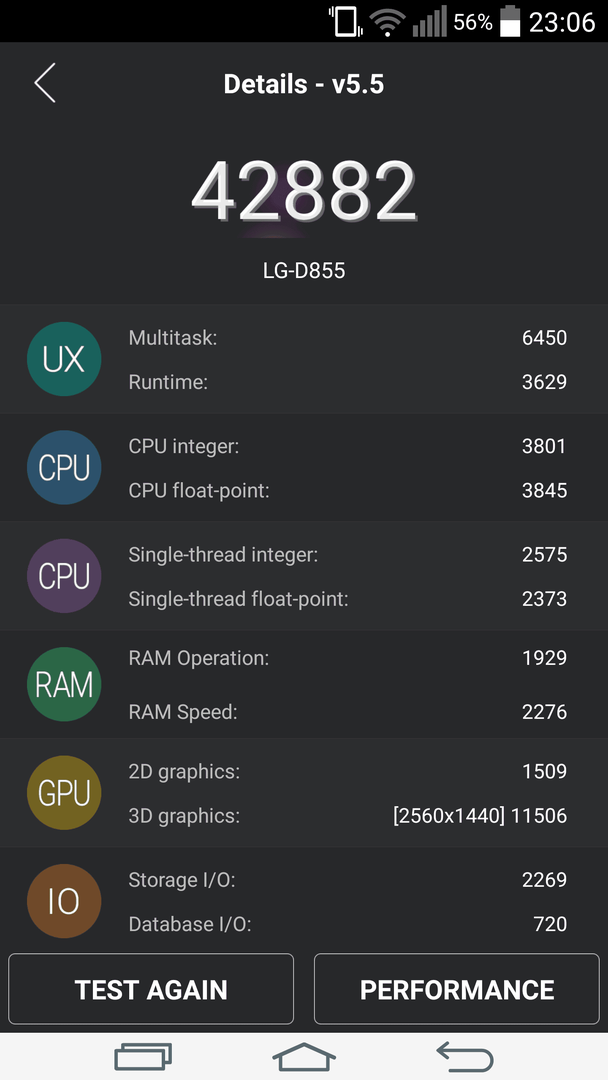Tap the Wi-Fi status bar icon

tap(387, 23)
